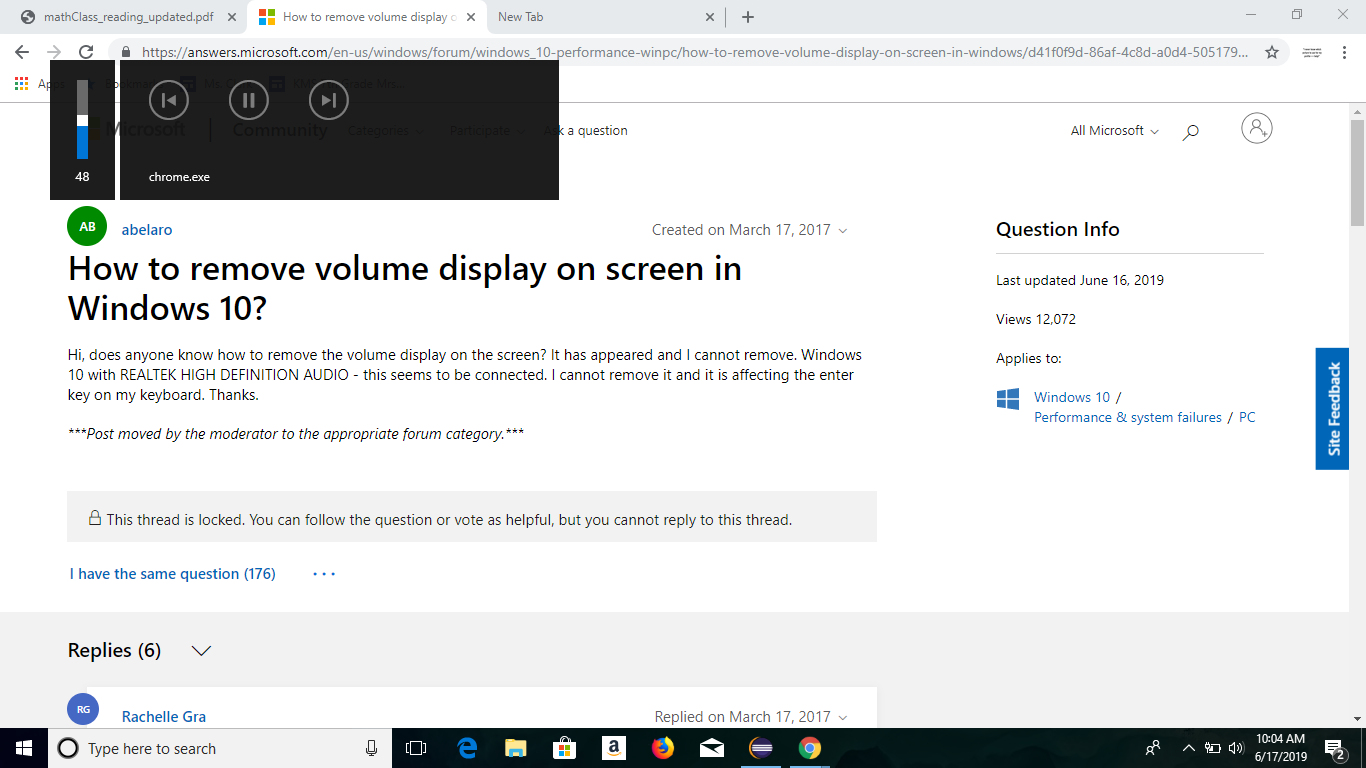The width and height of the screenshot is (1366, 768).
Task: Click the AB avatar of abelaro
Action: point(87,226)
